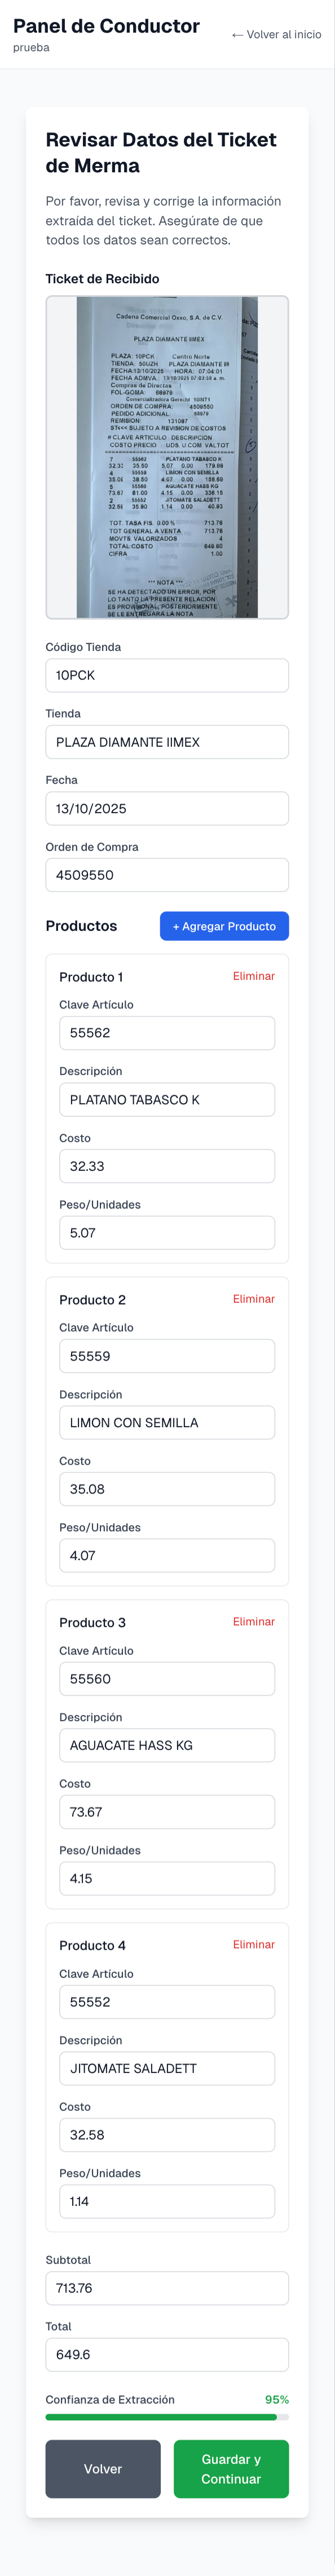
Task: Click the Tienda field showing PLAZA DIAMANTE IIMEX
Action: 166,742
